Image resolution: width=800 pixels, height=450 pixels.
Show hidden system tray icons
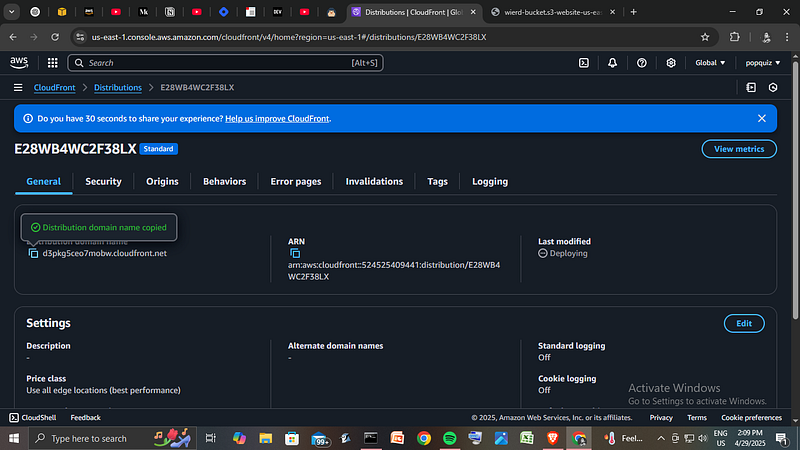pyautogui.click(x=661, y=438)
